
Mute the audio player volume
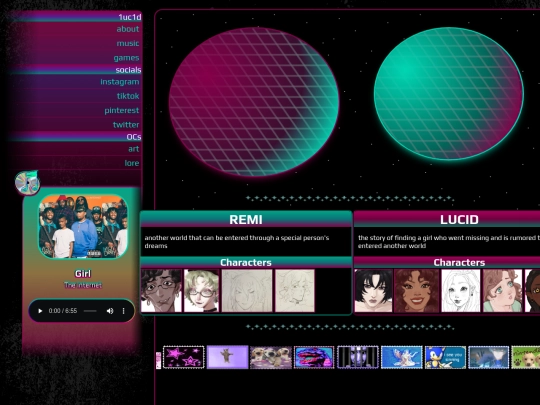tap(110, 311)
